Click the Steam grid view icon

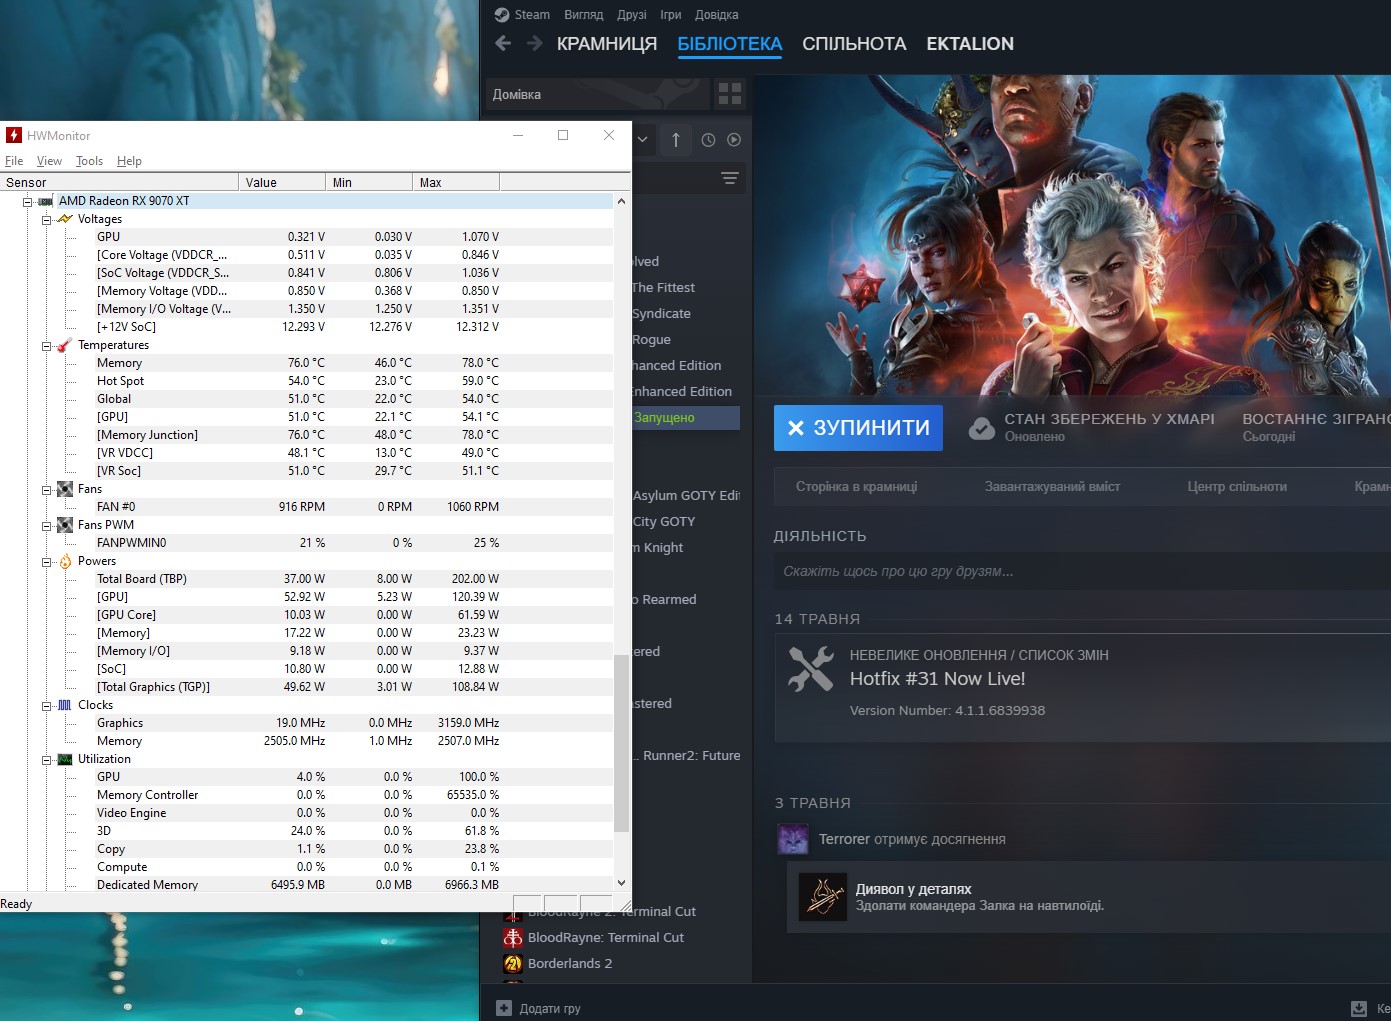(x=730, y=94)
